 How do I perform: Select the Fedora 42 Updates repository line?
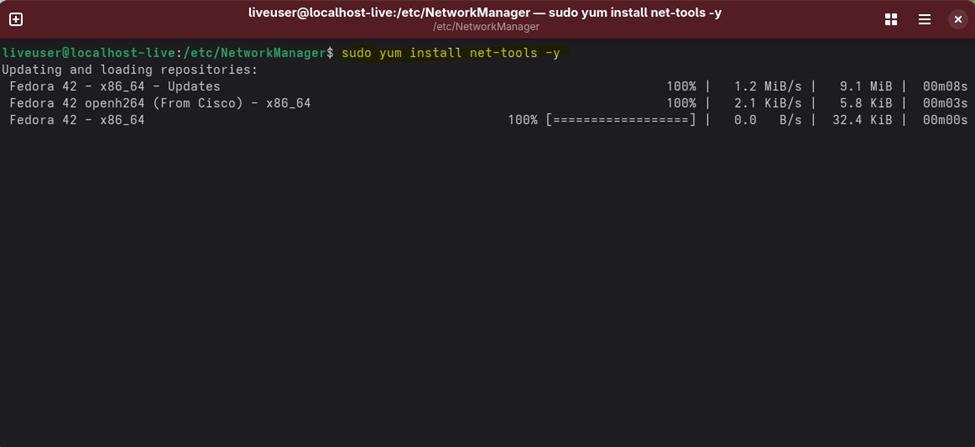tap(115, 86)
